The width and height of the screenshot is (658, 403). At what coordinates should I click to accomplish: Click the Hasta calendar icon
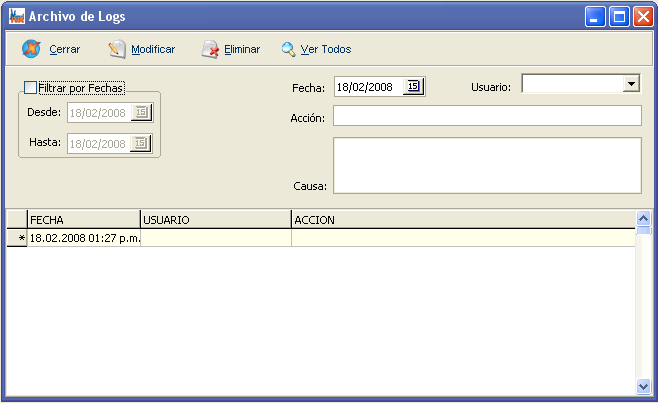pyautogui.click(x=141, y=143)
